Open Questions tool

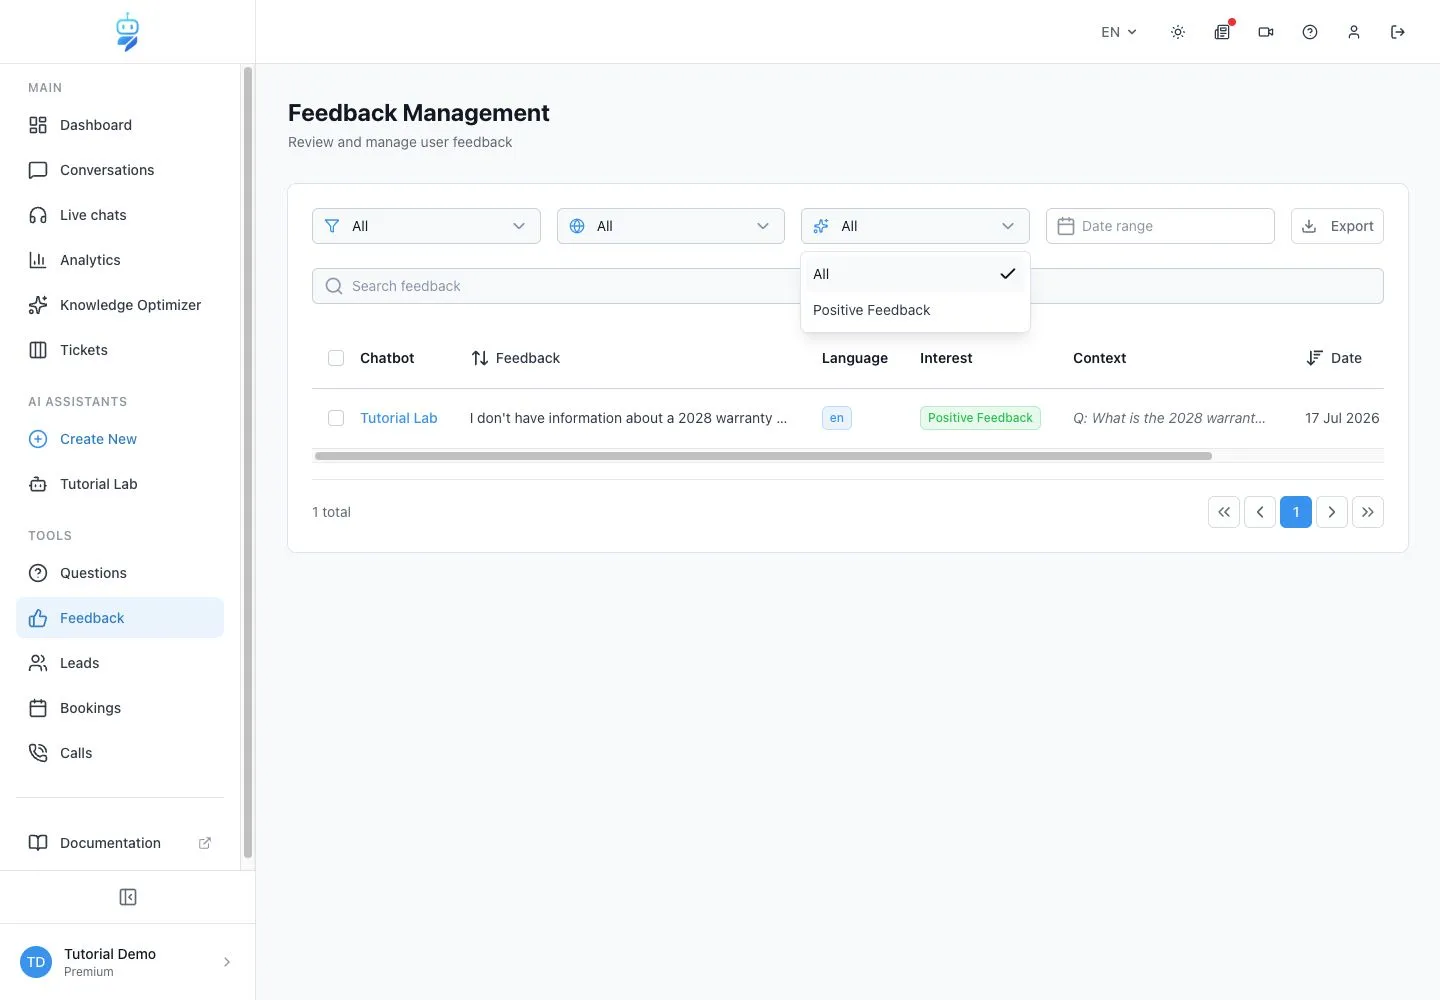pyautogui.click(x=120, y=573)
